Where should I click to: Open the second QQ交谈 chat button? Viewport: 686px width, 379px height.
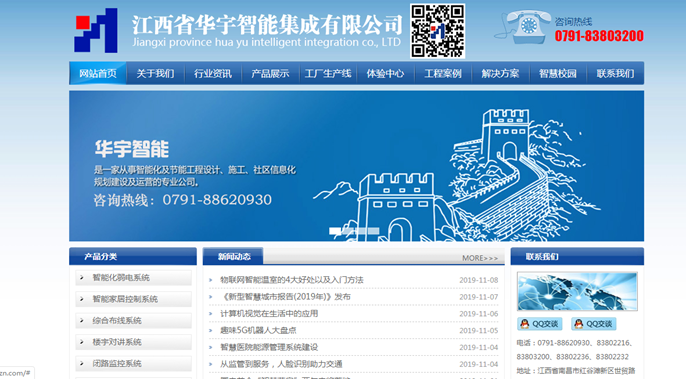[594, 324]
